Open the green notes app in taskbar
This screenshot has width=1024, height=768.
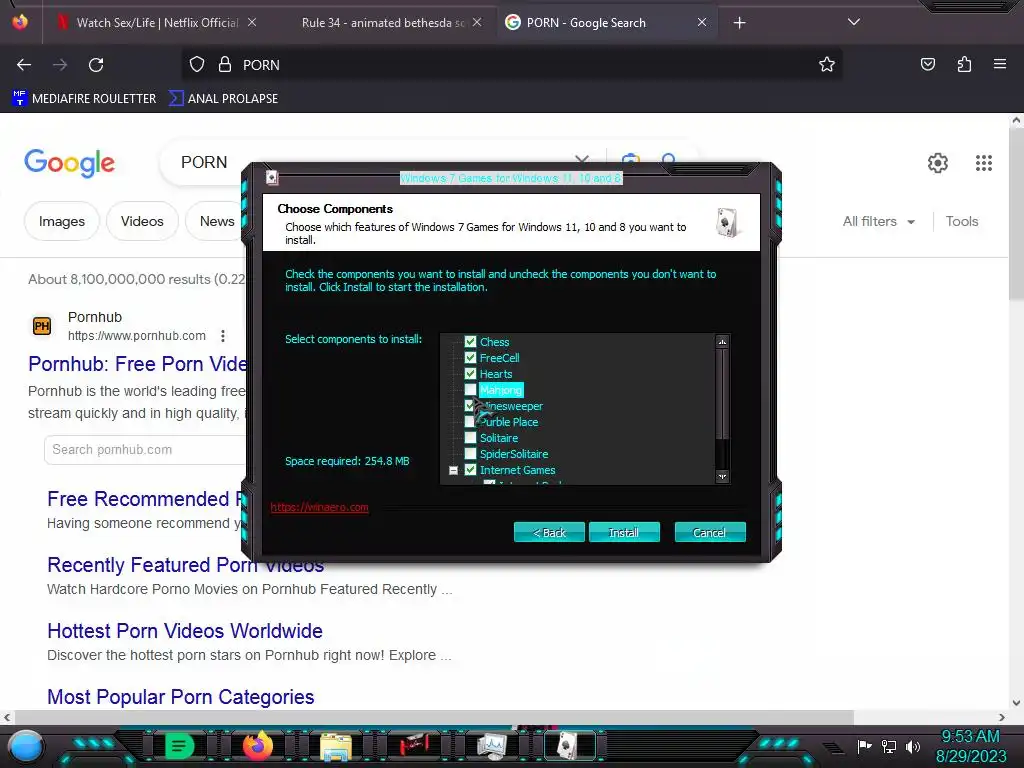pyautogui.click(x=179, y=746)
